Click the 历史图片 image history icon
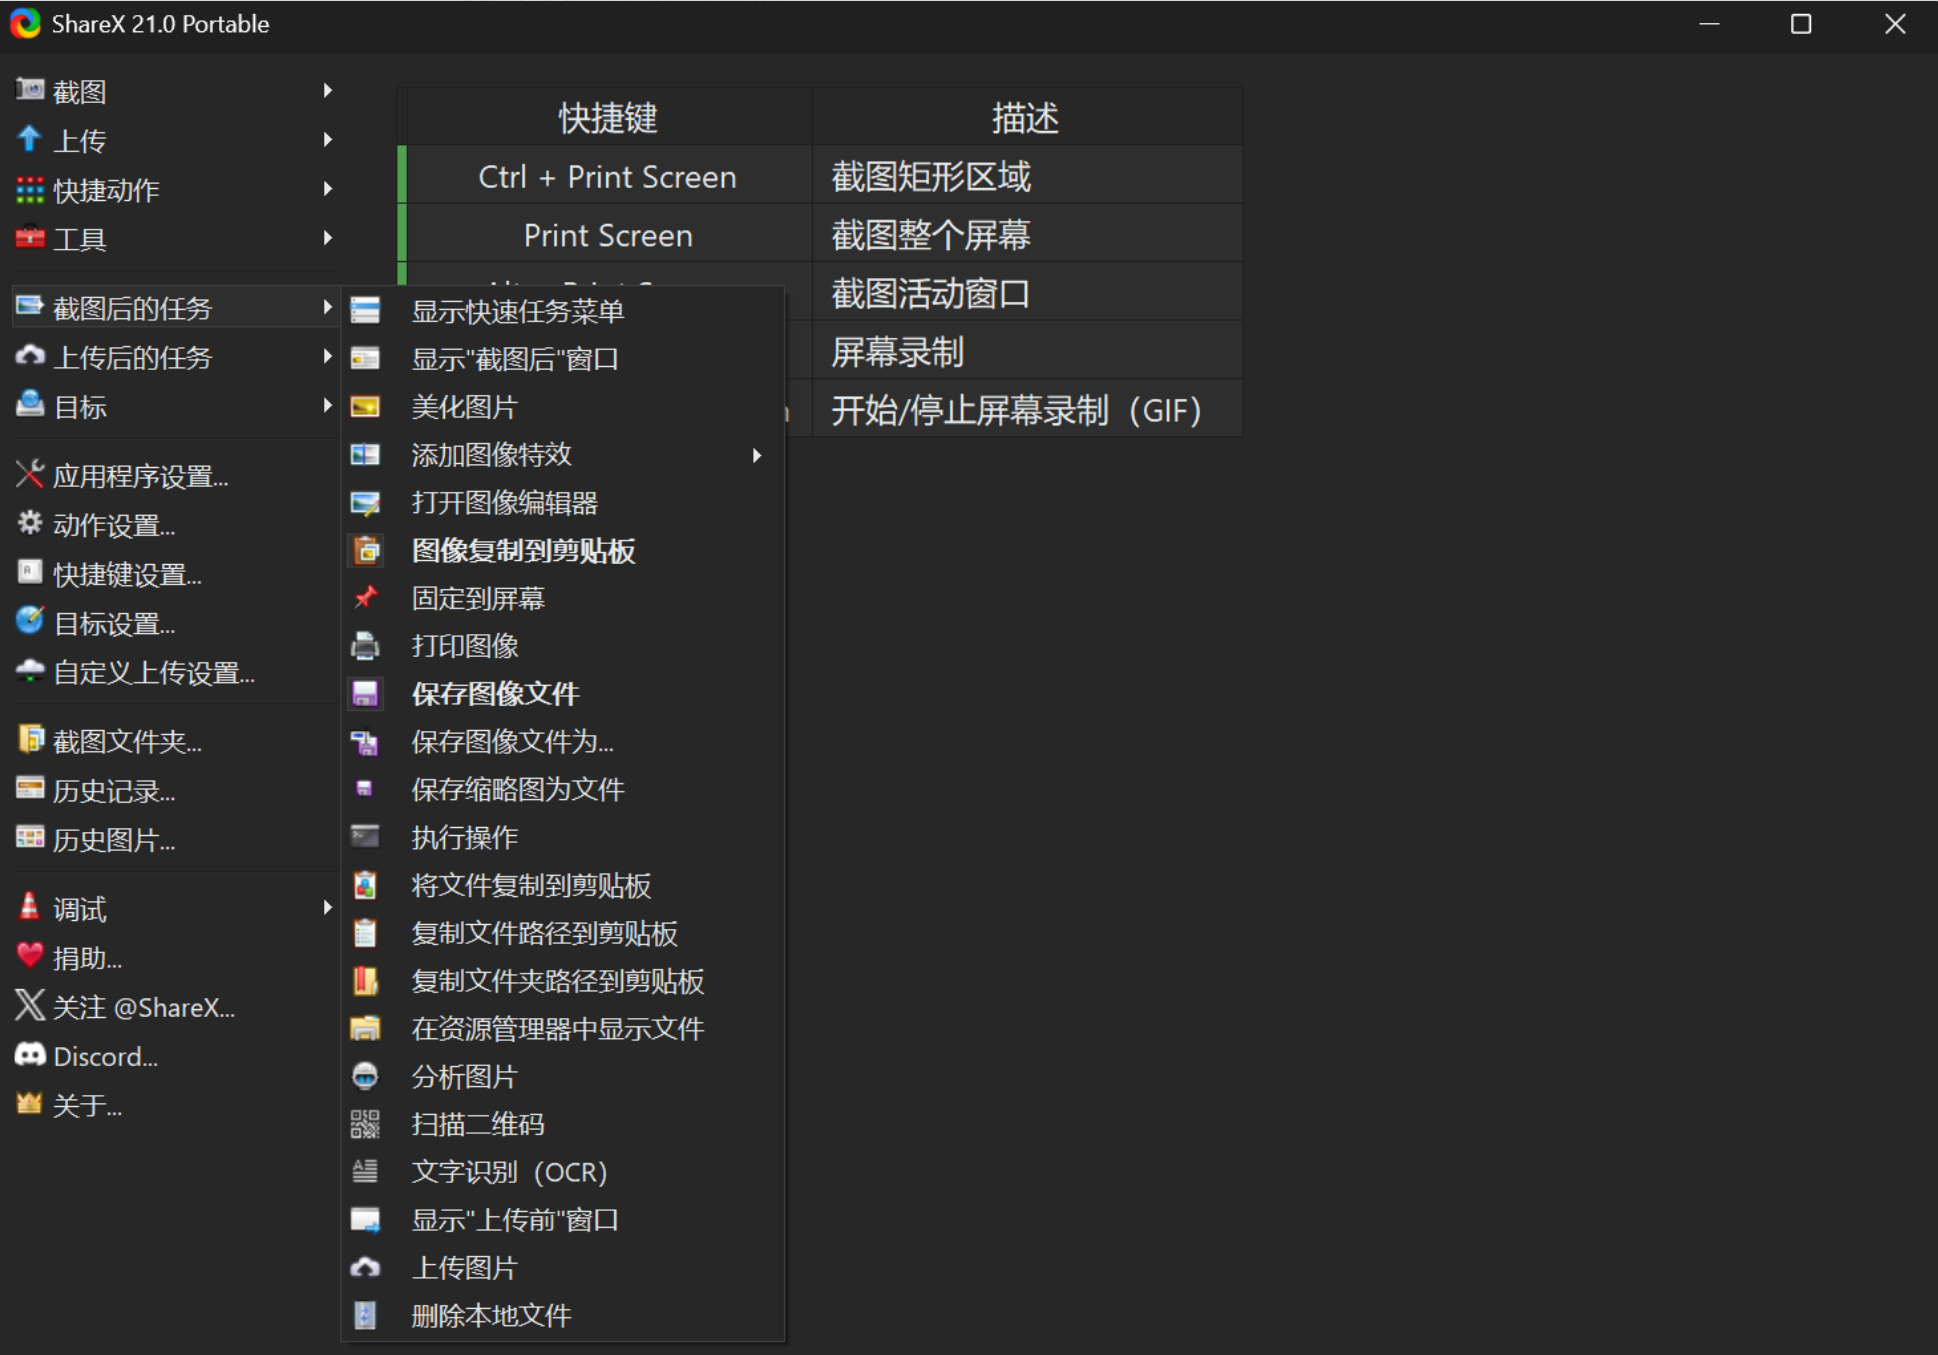Viewport: 1938px width, 1355px height. tap(30, 838)
